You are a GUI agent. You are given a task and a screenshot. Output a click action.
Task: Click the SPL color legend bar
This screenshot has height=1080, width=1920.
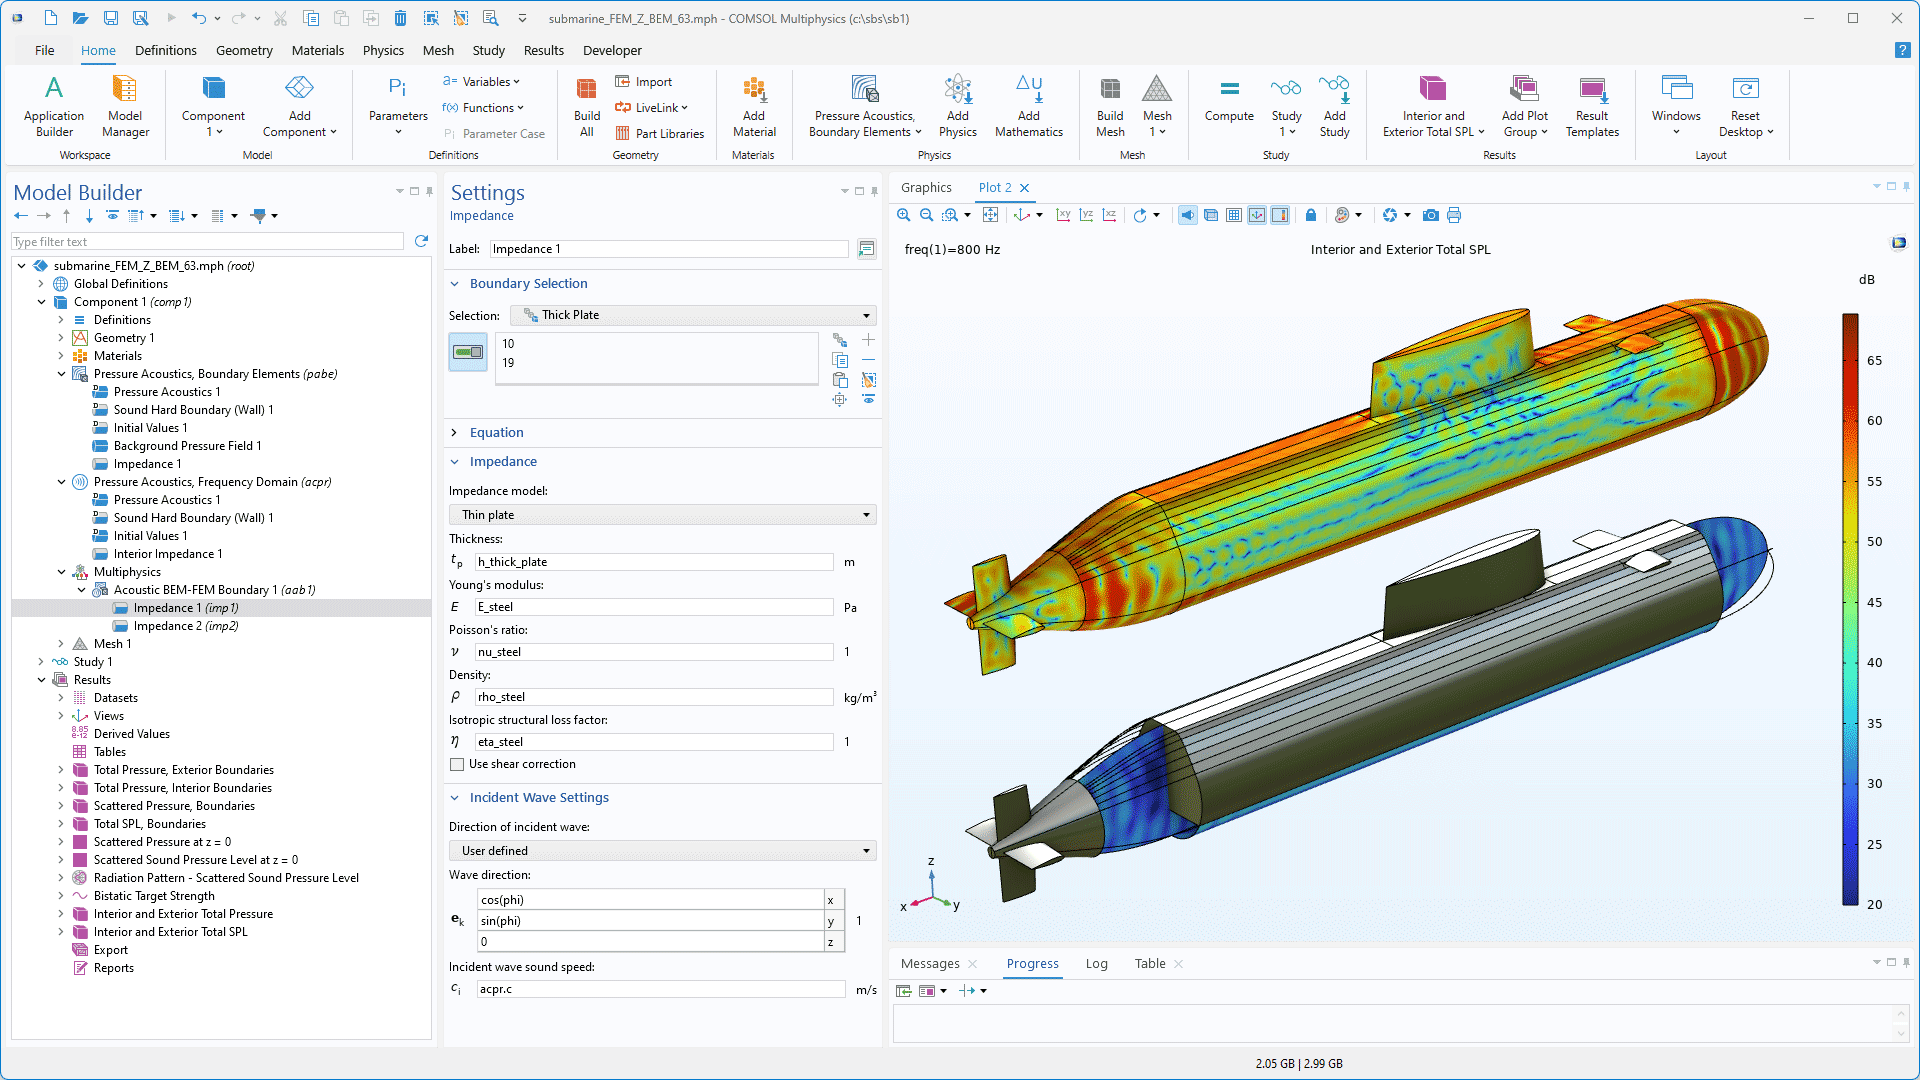point(1850,609)
